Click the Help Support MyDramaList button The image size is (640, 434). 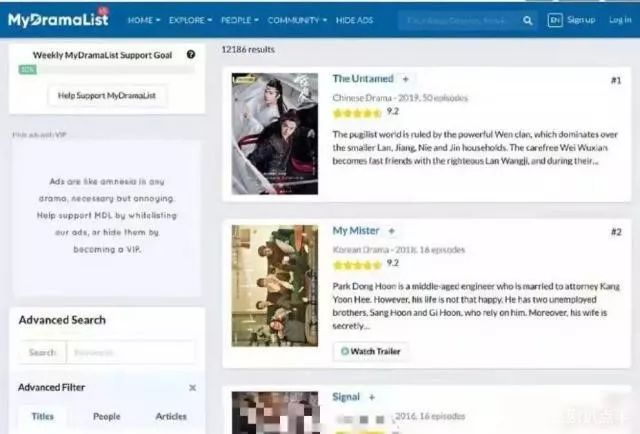point(107,96)
